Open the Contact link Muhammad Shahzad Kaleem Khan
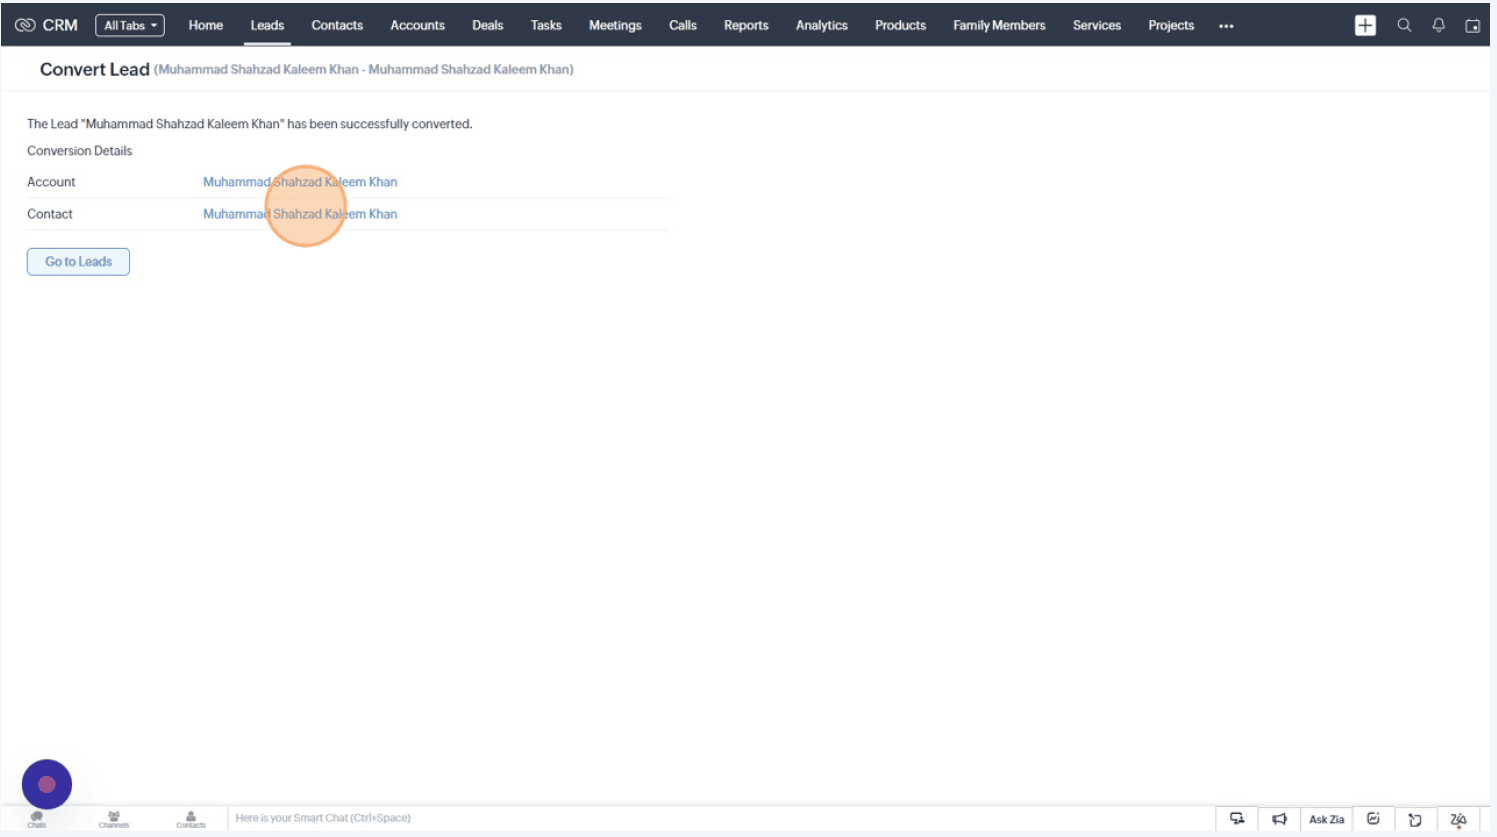The width and height of the screenshot is (1497, 837). (x=300, y=214)
